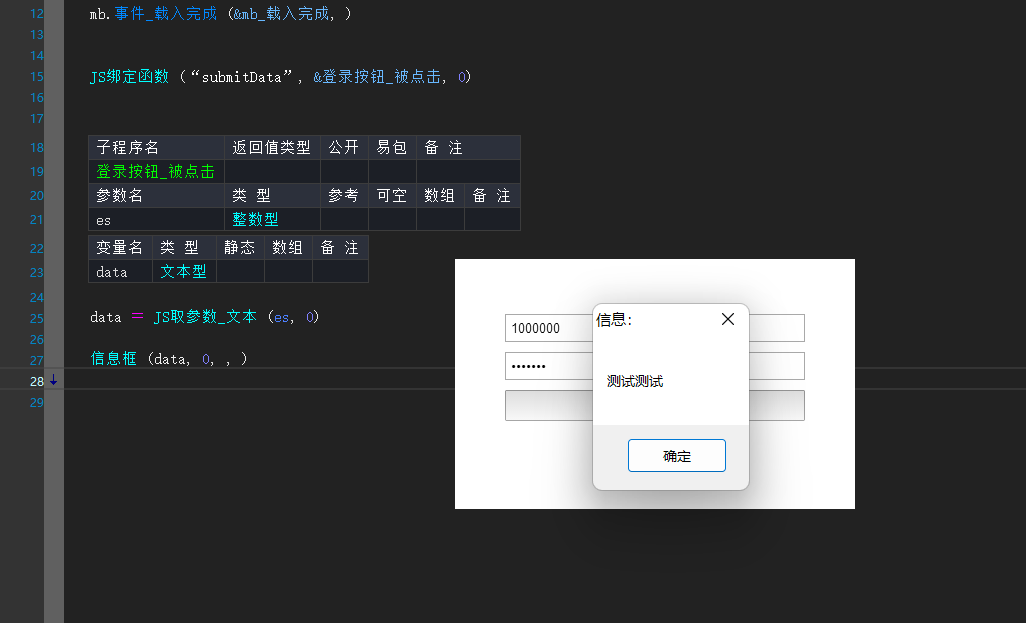Click the 返回值类型 cell of 登录按钮_被点击

click(x=272, y=171)
